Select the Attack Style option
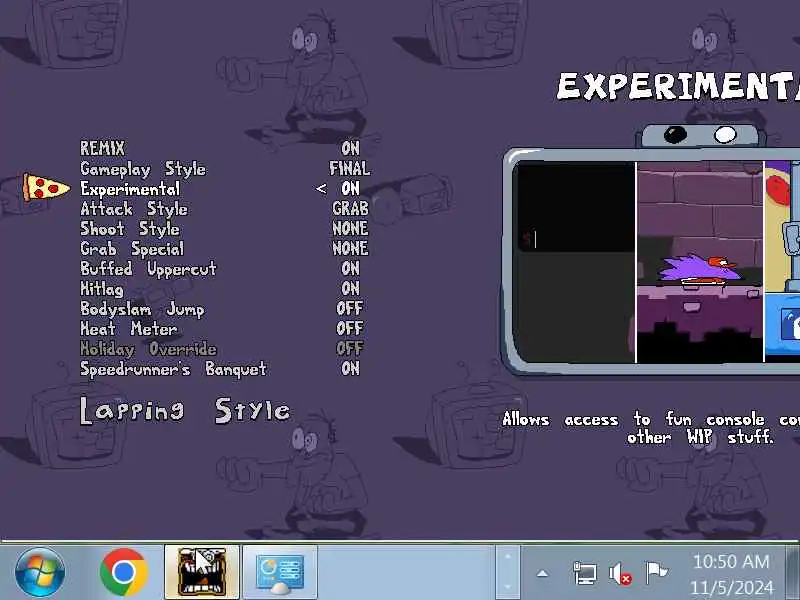Screen dimensions: 800x600 click(134, 209)
